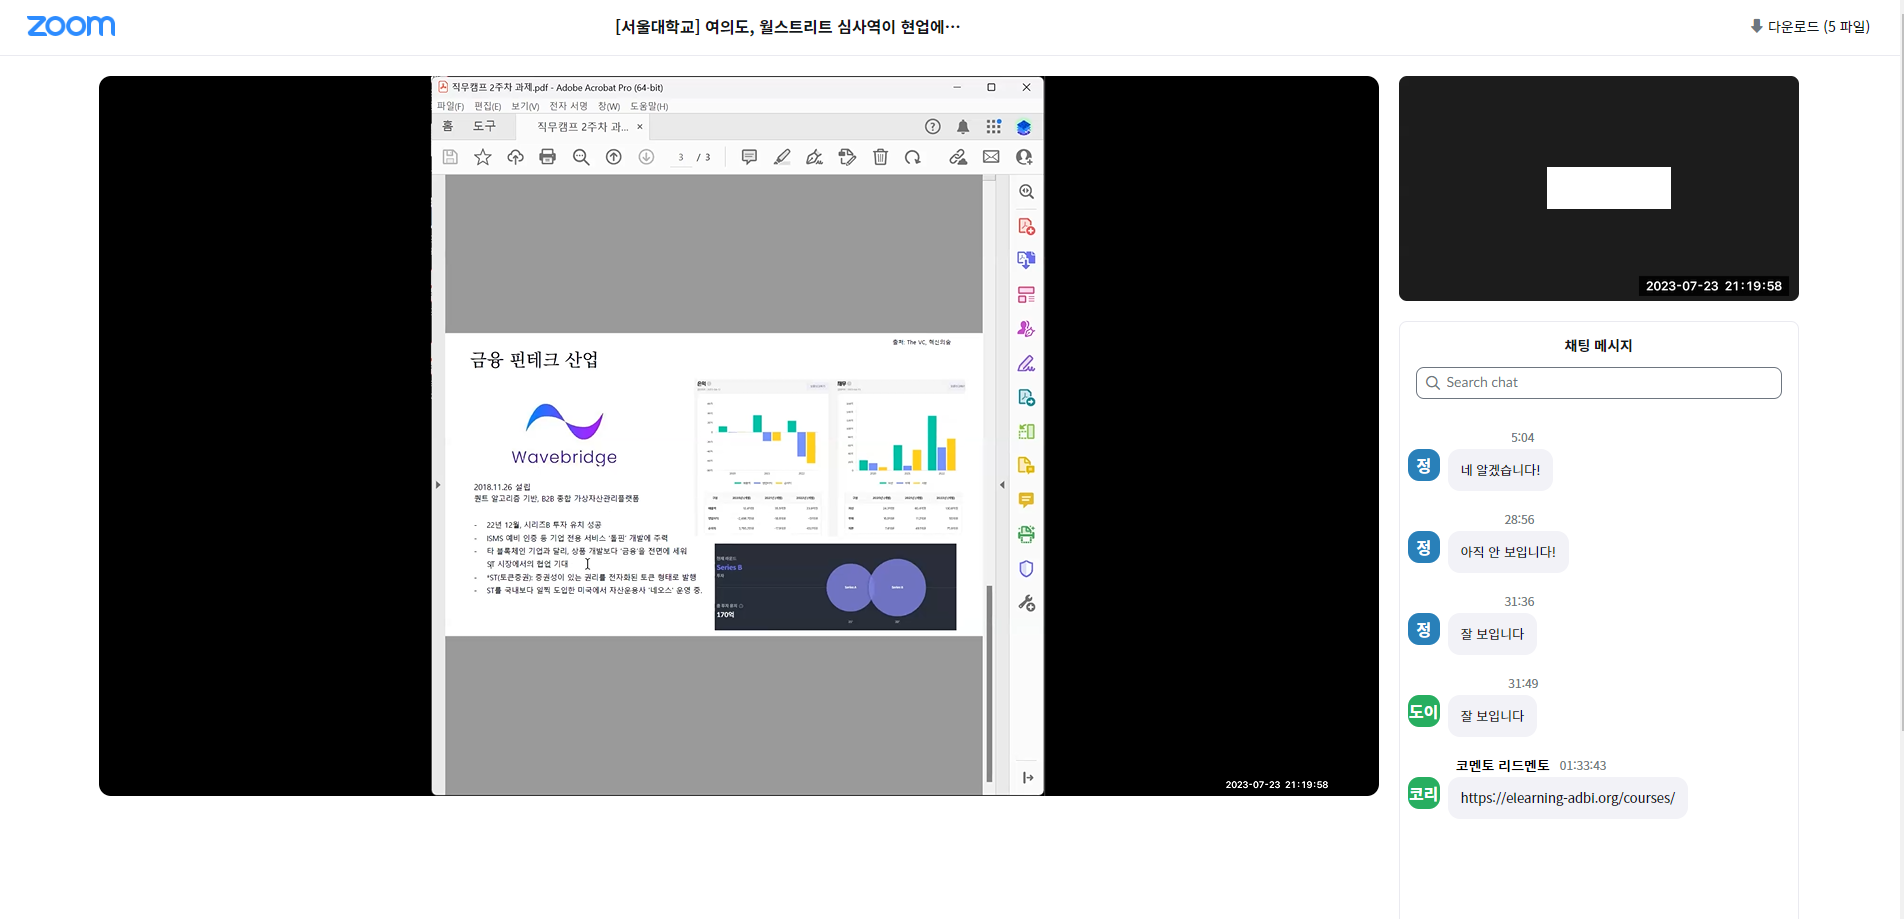Switch to the 도구 tab

[x=484, y=127]
